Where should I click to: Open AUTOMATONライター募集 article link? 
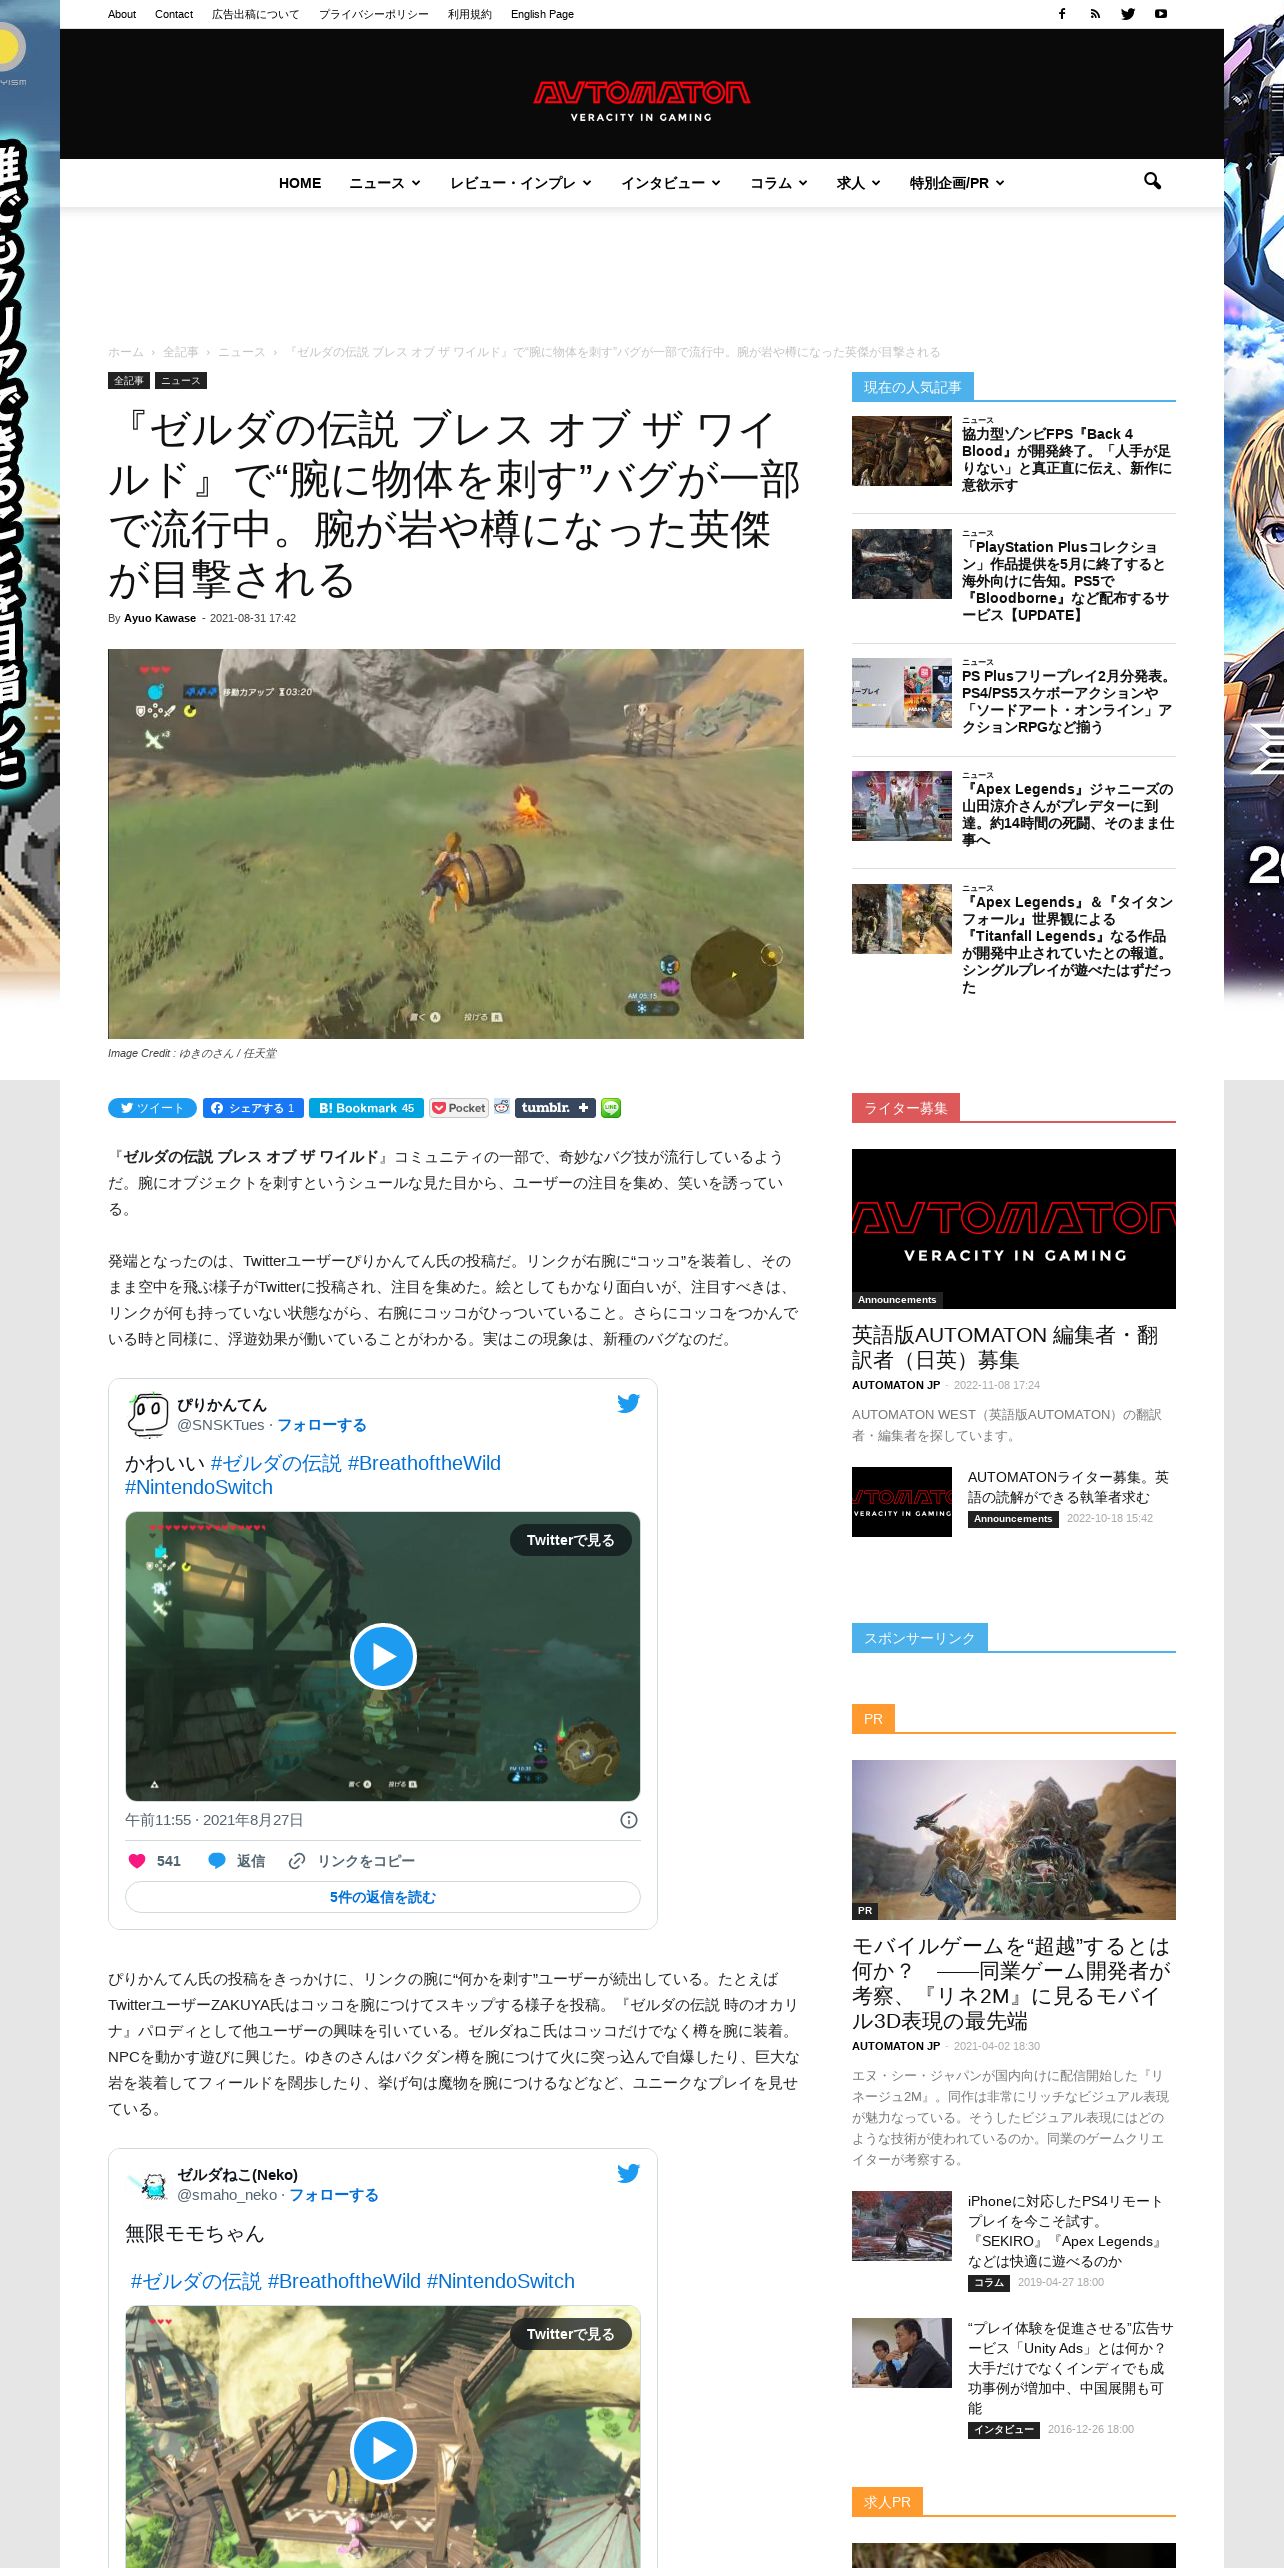(x=1068, y=1487)
